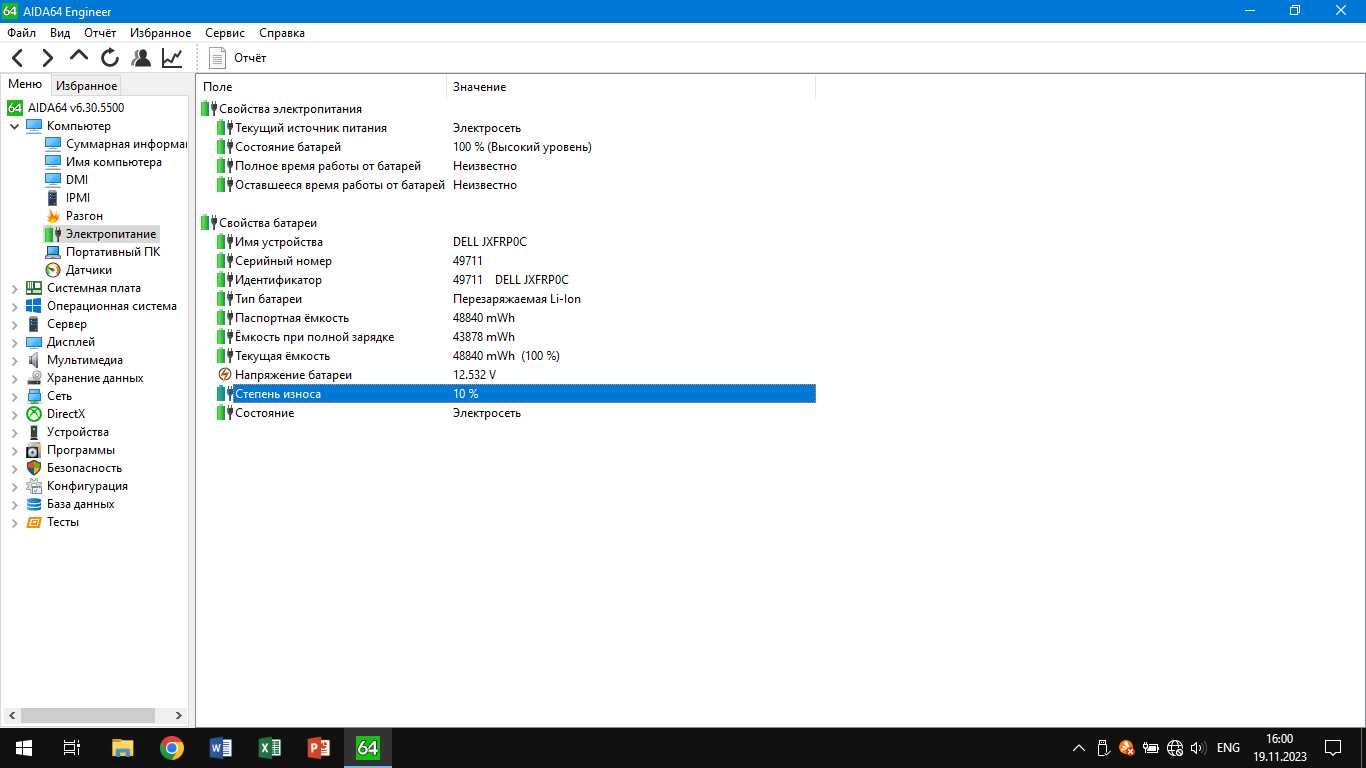Click the Конфигурация icon in tree
This screenshot has height=768, width=1366.
[34, 486]
